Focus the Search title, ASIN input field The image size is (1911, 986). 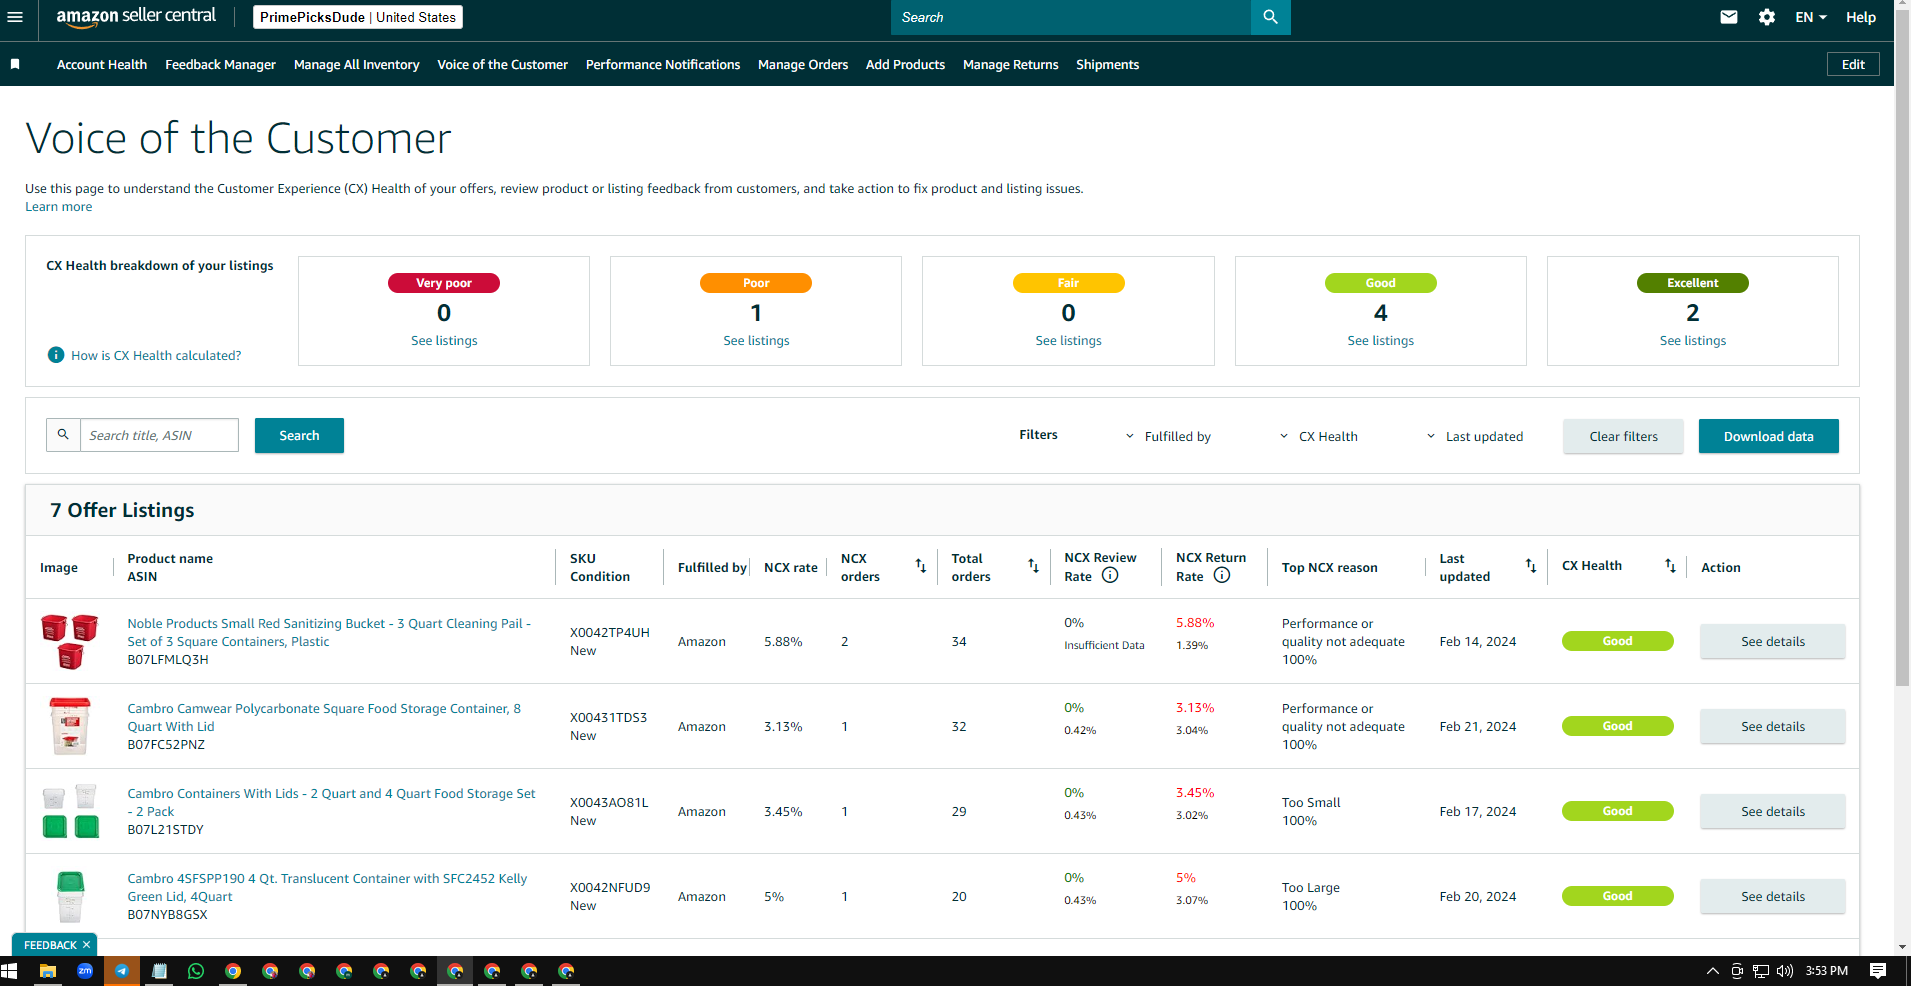(159, 435)
